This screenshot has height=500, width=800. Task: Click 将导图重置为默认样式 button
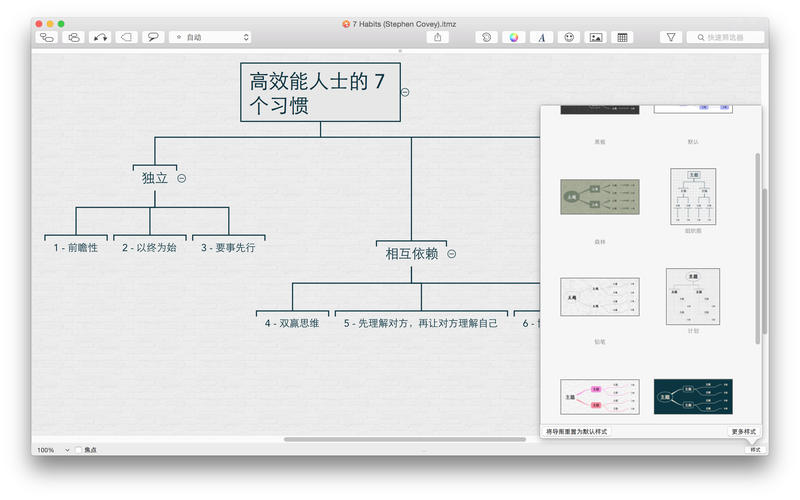click(x=577, y=432)
